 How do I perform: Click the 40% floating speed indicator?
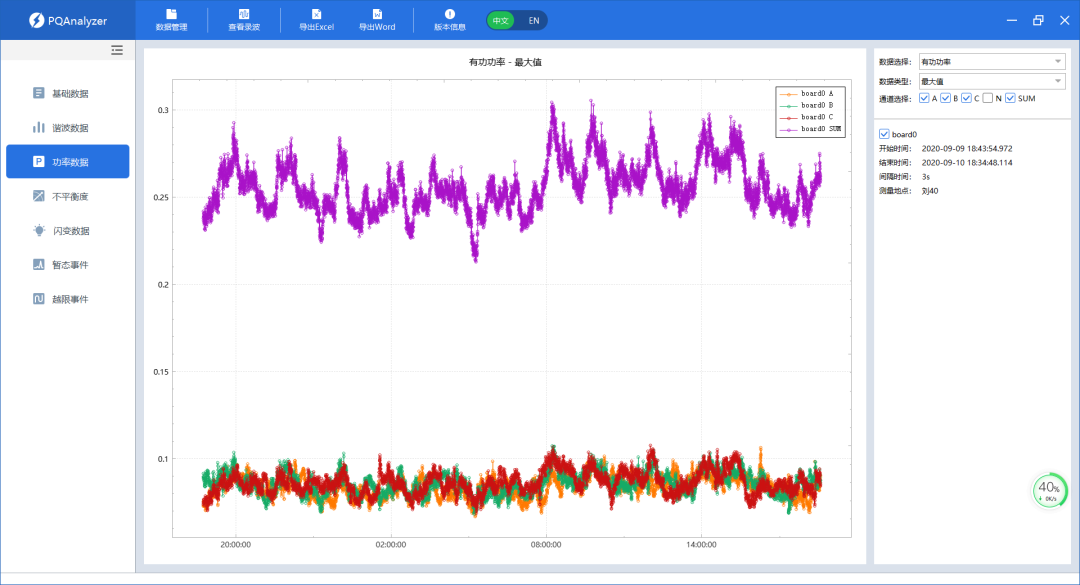click(1049, 490)
